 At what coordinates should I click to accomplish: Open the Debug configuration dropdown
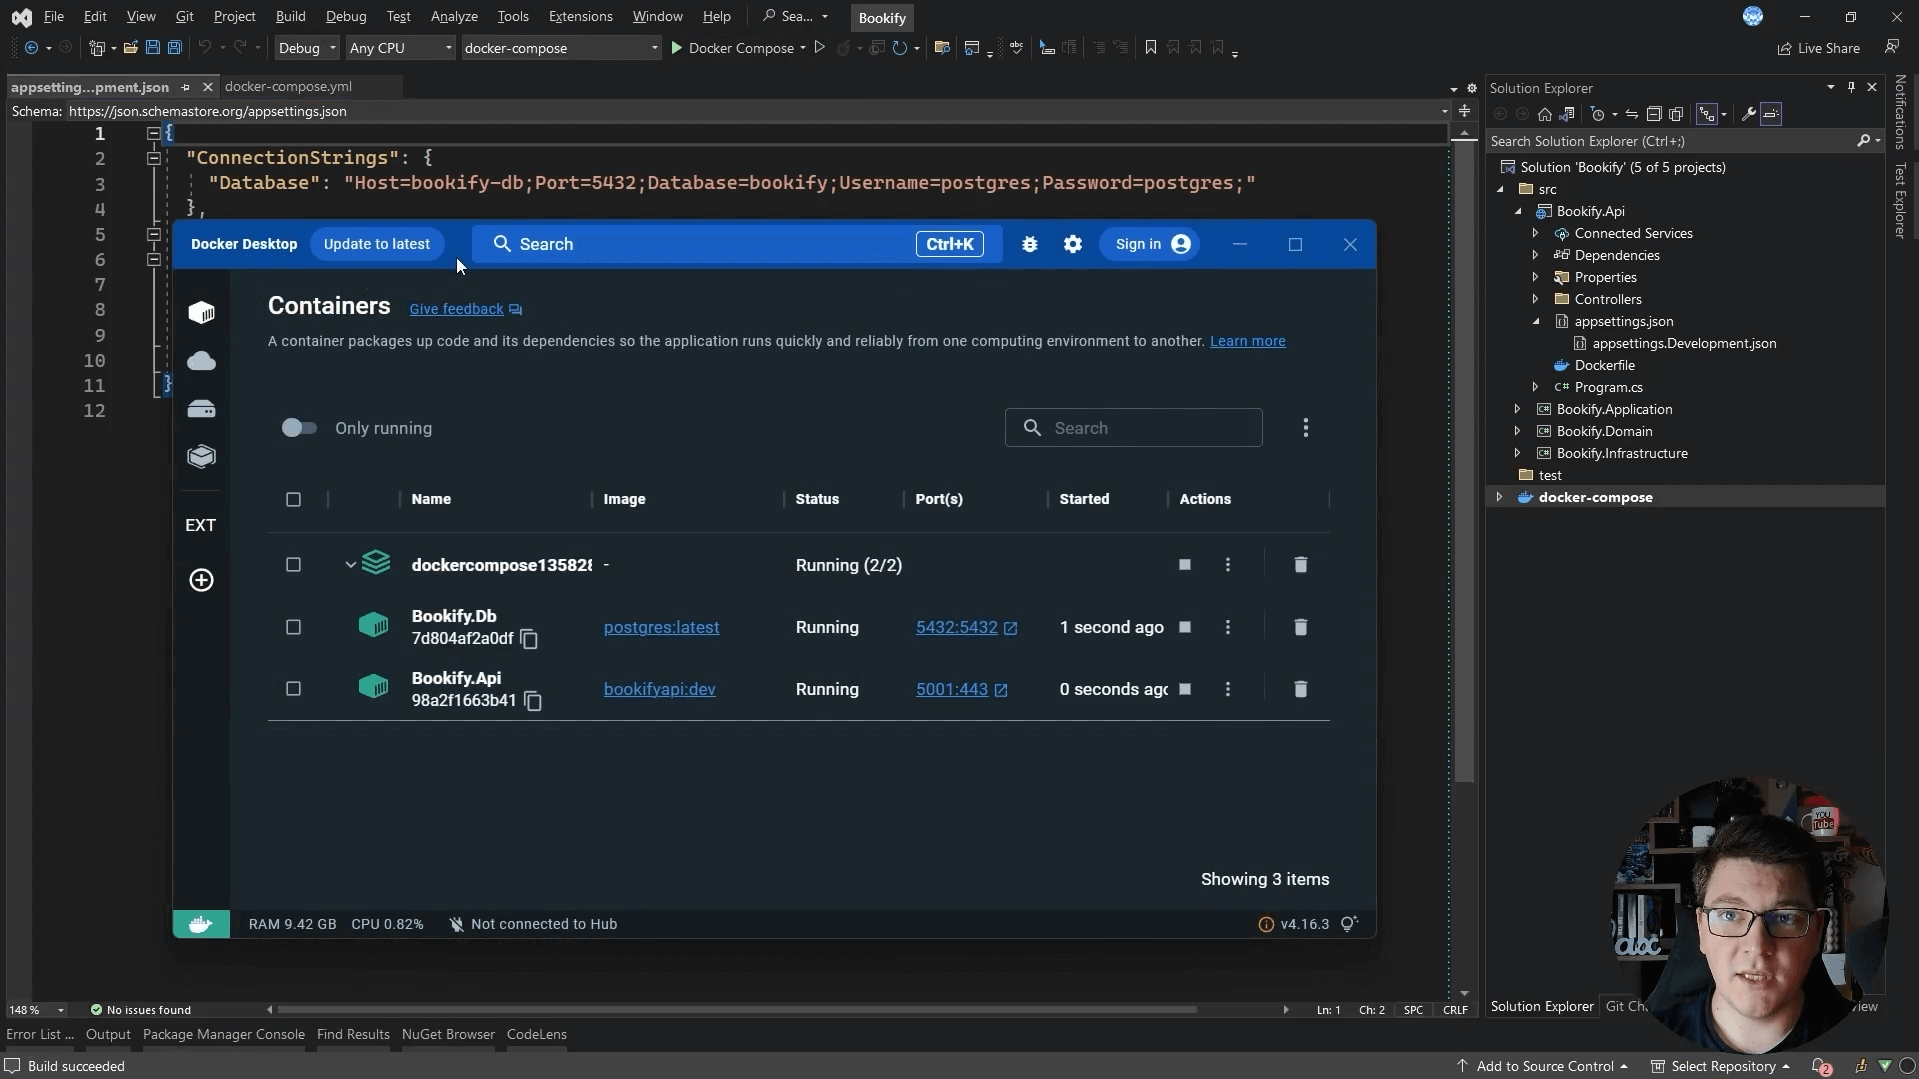coord(307,48)
